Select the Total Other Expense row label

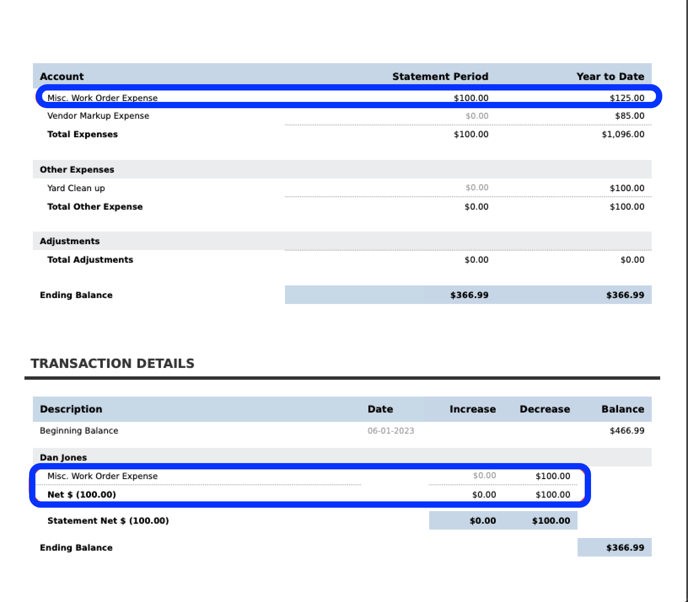point(95,207)
